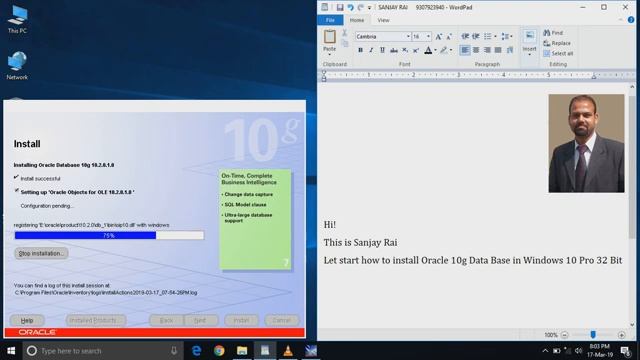Screen dimensions: 640x360
Task: Select Align text left
Action: coord(464,50)
